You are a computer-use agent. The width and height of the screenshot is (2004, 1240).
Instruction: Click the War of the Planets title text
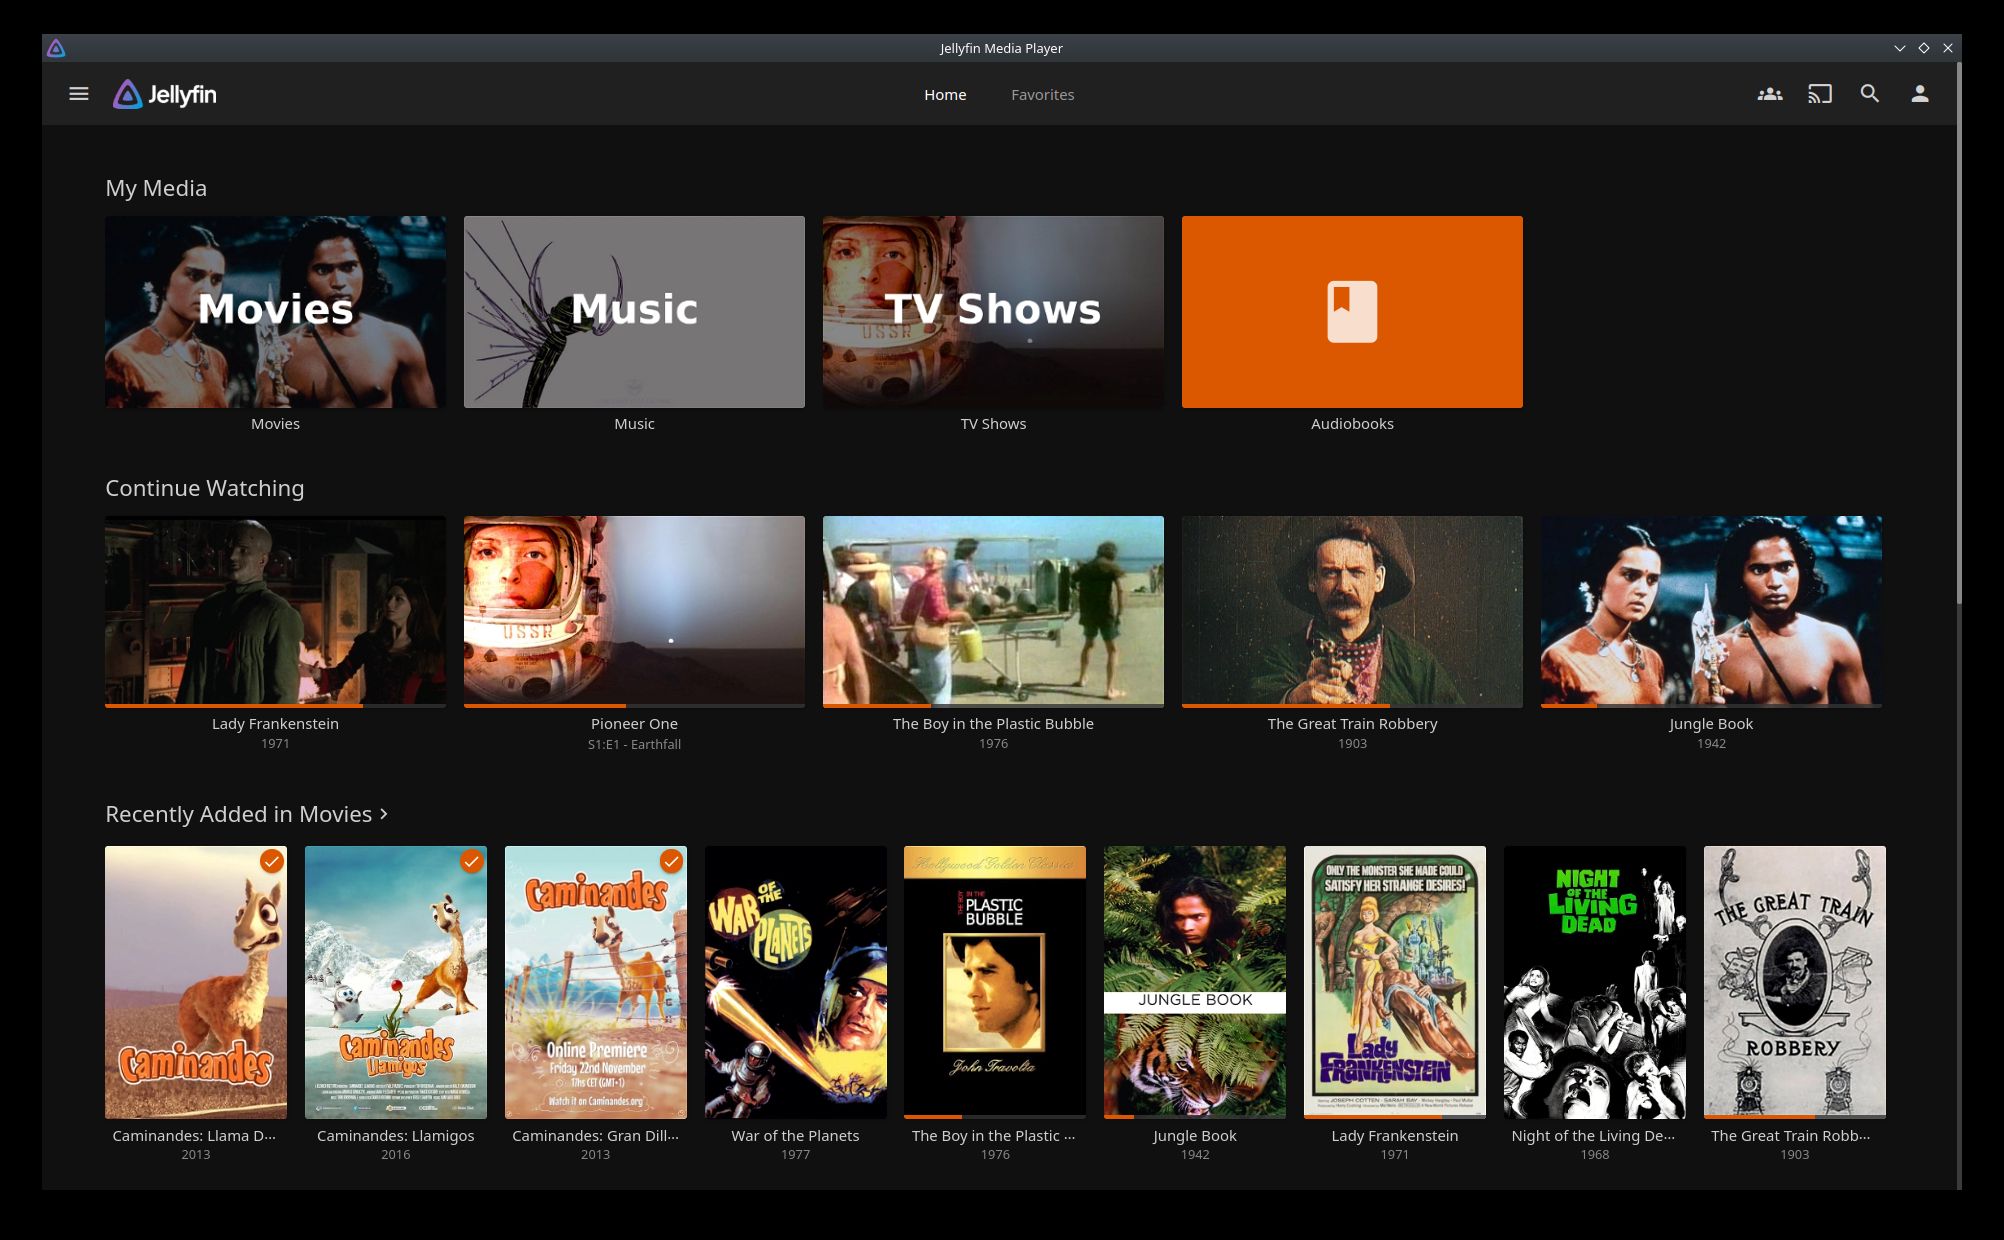796,1136
